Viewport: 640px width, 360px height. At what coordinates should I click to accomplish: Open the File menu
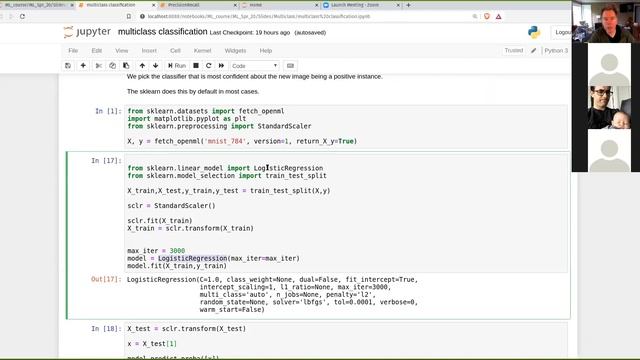click(73, 51)
